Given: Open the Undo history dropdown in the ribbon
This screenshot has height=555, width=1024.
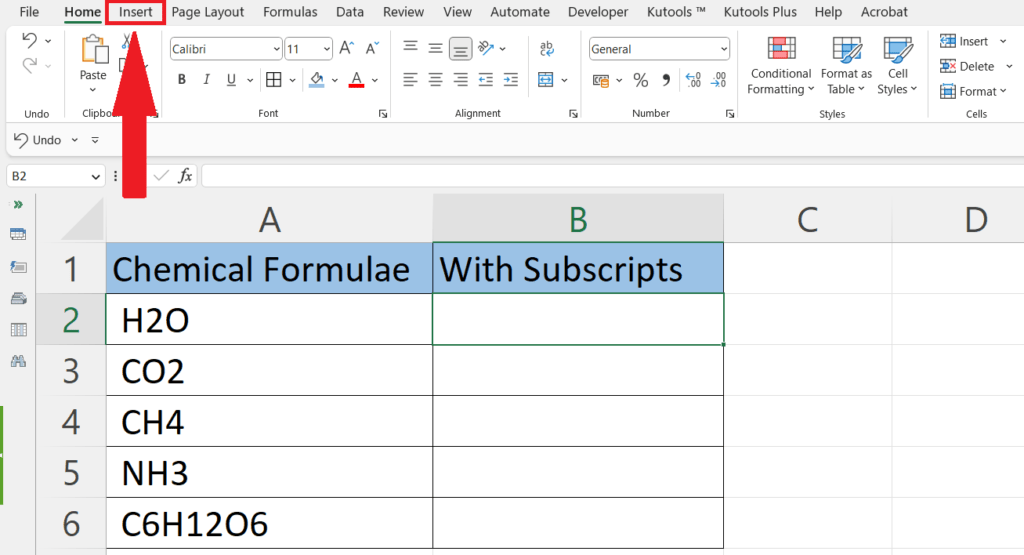Looking at the screenshot, I should 48,40.
